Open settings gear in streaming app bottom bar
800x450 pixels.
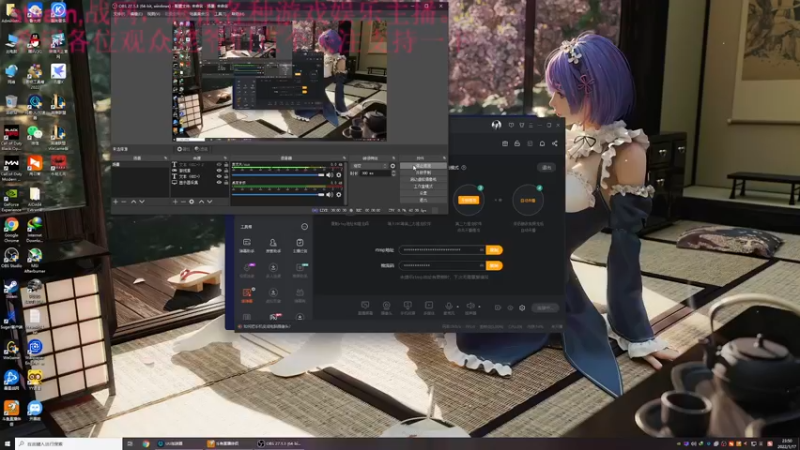[522, 308]
